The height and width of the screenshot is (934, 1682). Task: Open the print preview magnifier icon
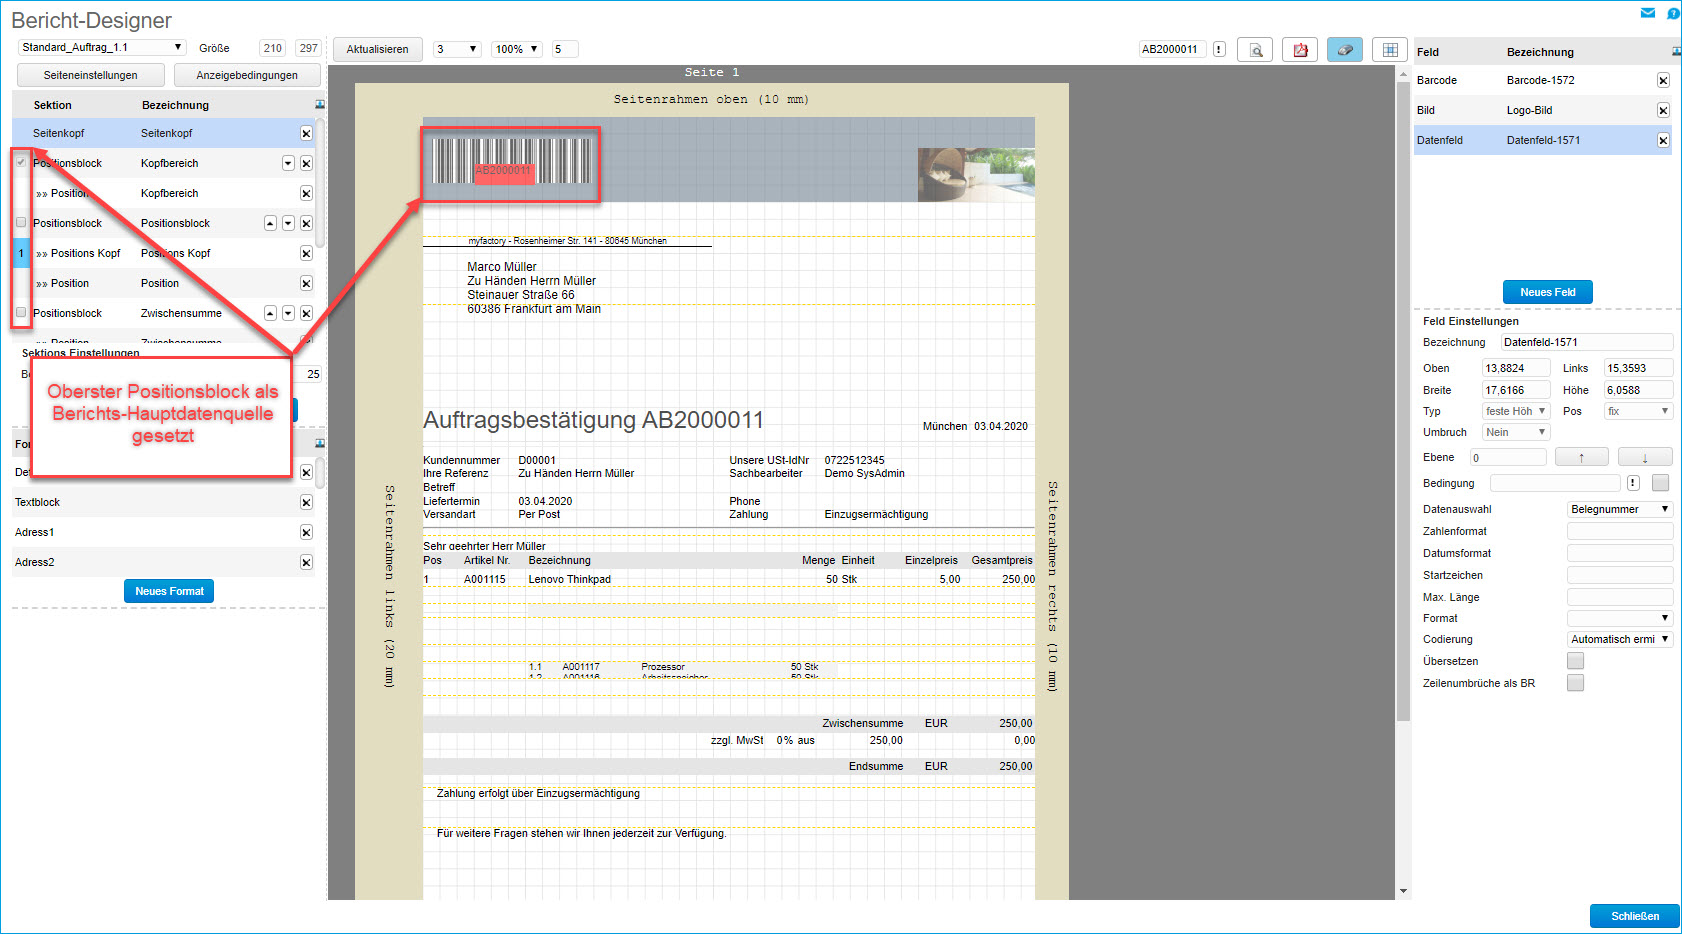point(1255,50)
